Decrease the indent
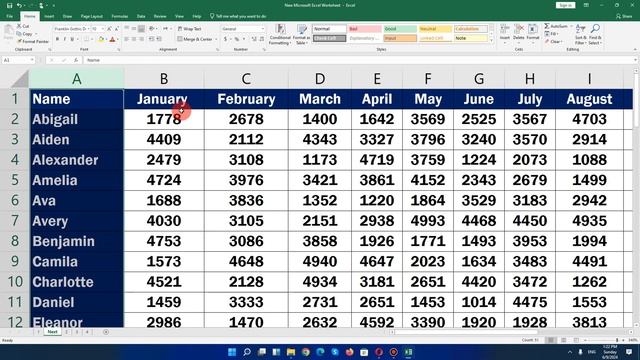 click(x=151, y=39)
